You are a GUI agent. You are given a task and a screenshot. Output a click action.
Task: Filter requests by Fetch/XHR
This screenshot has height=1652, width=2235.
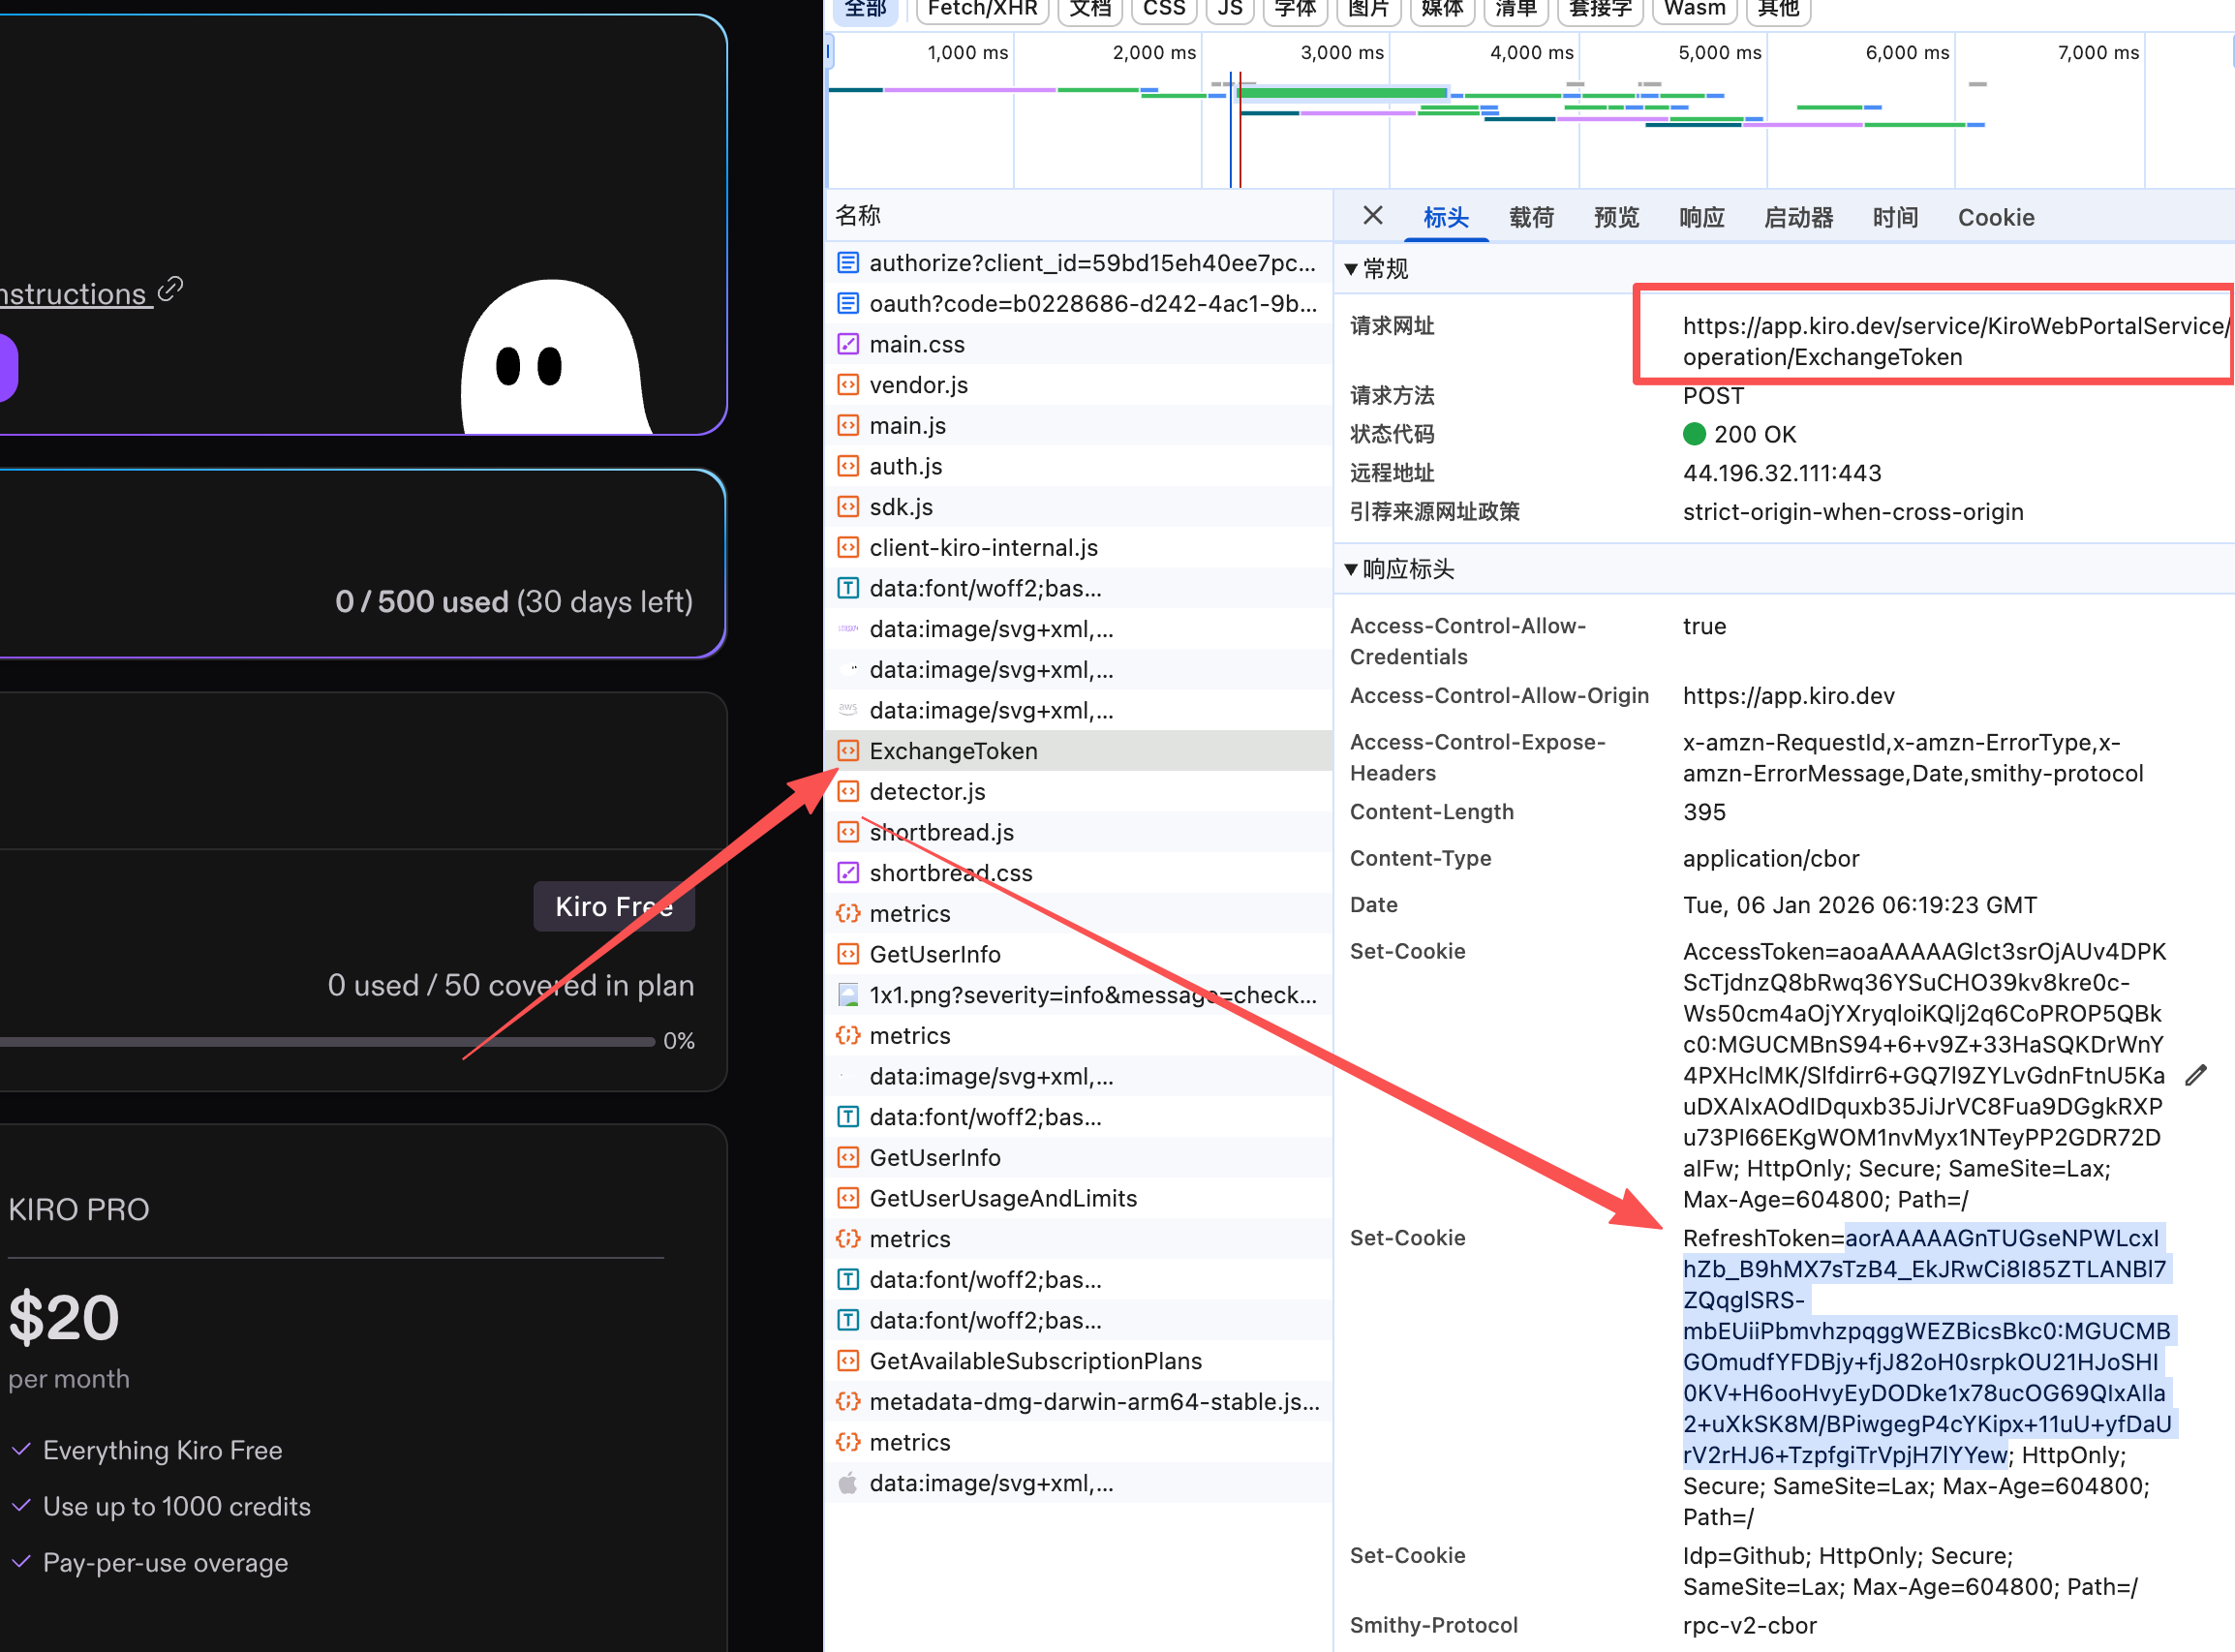coord(982,10)
